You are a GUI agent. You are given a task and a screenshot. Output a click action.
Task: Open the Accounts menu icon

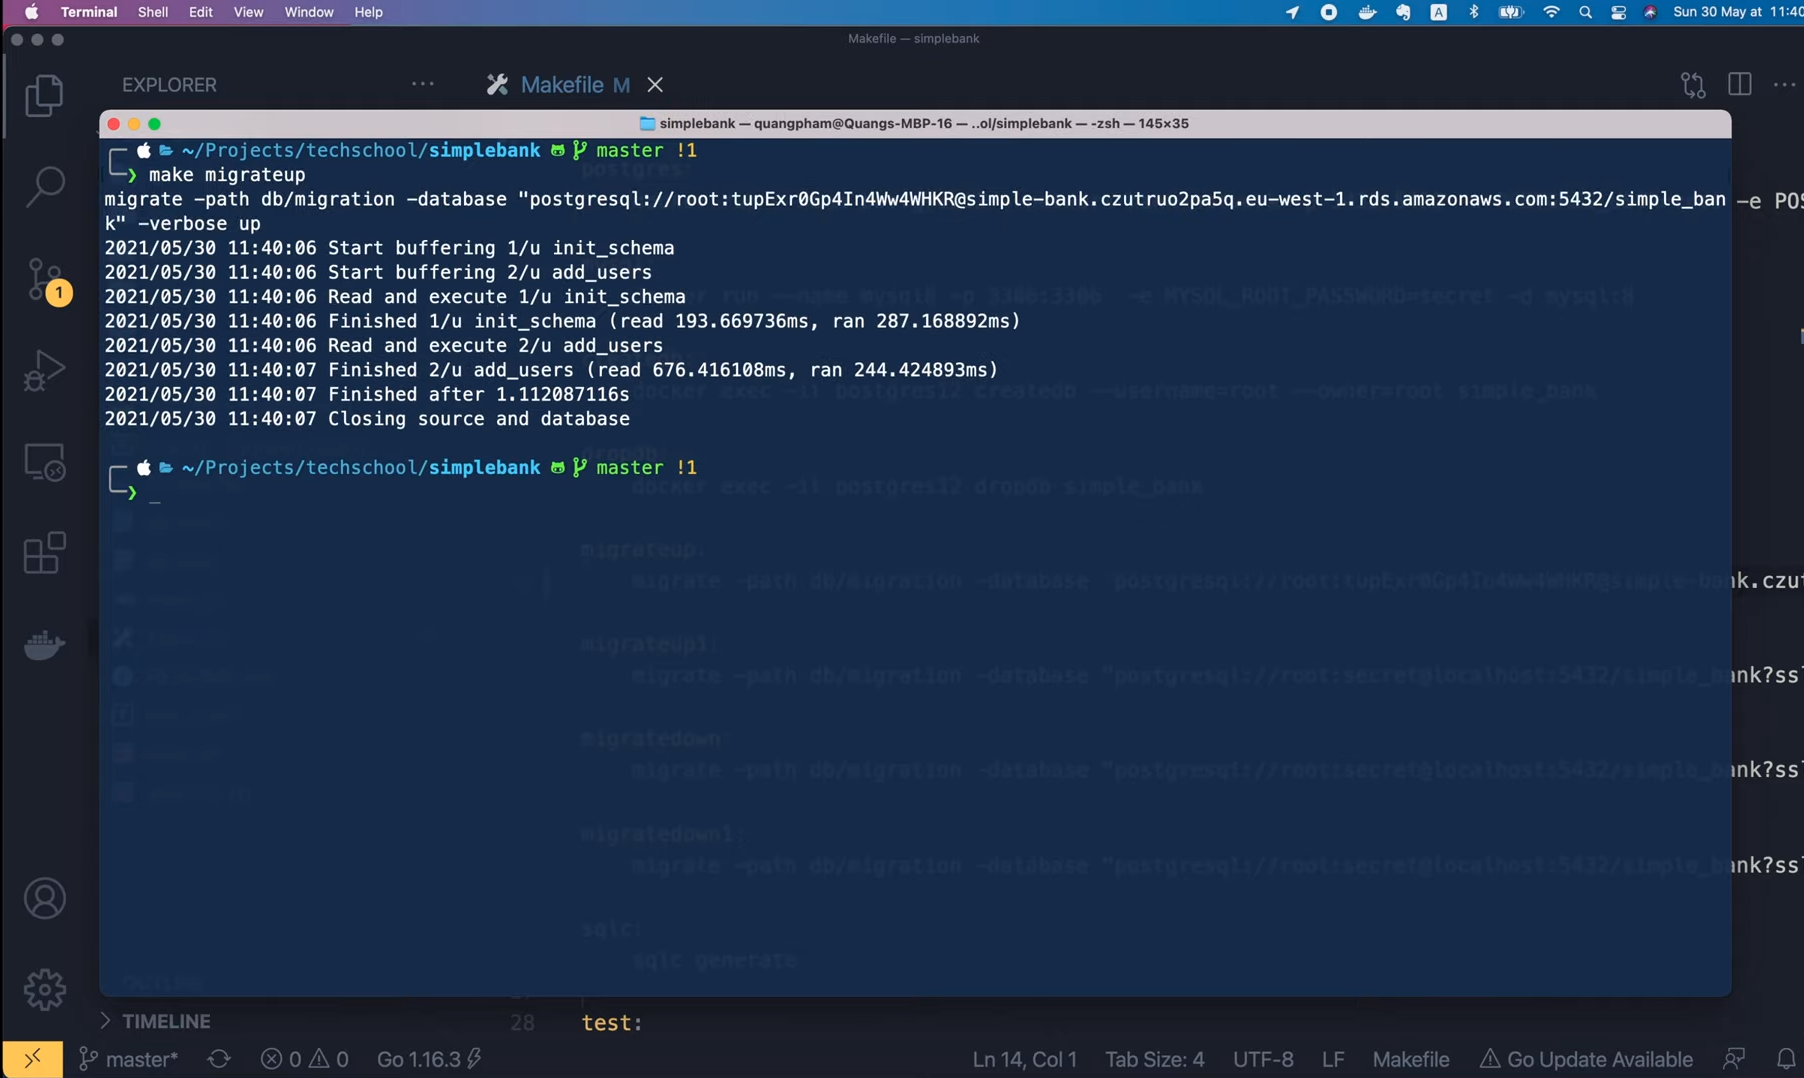click(44, 898)
